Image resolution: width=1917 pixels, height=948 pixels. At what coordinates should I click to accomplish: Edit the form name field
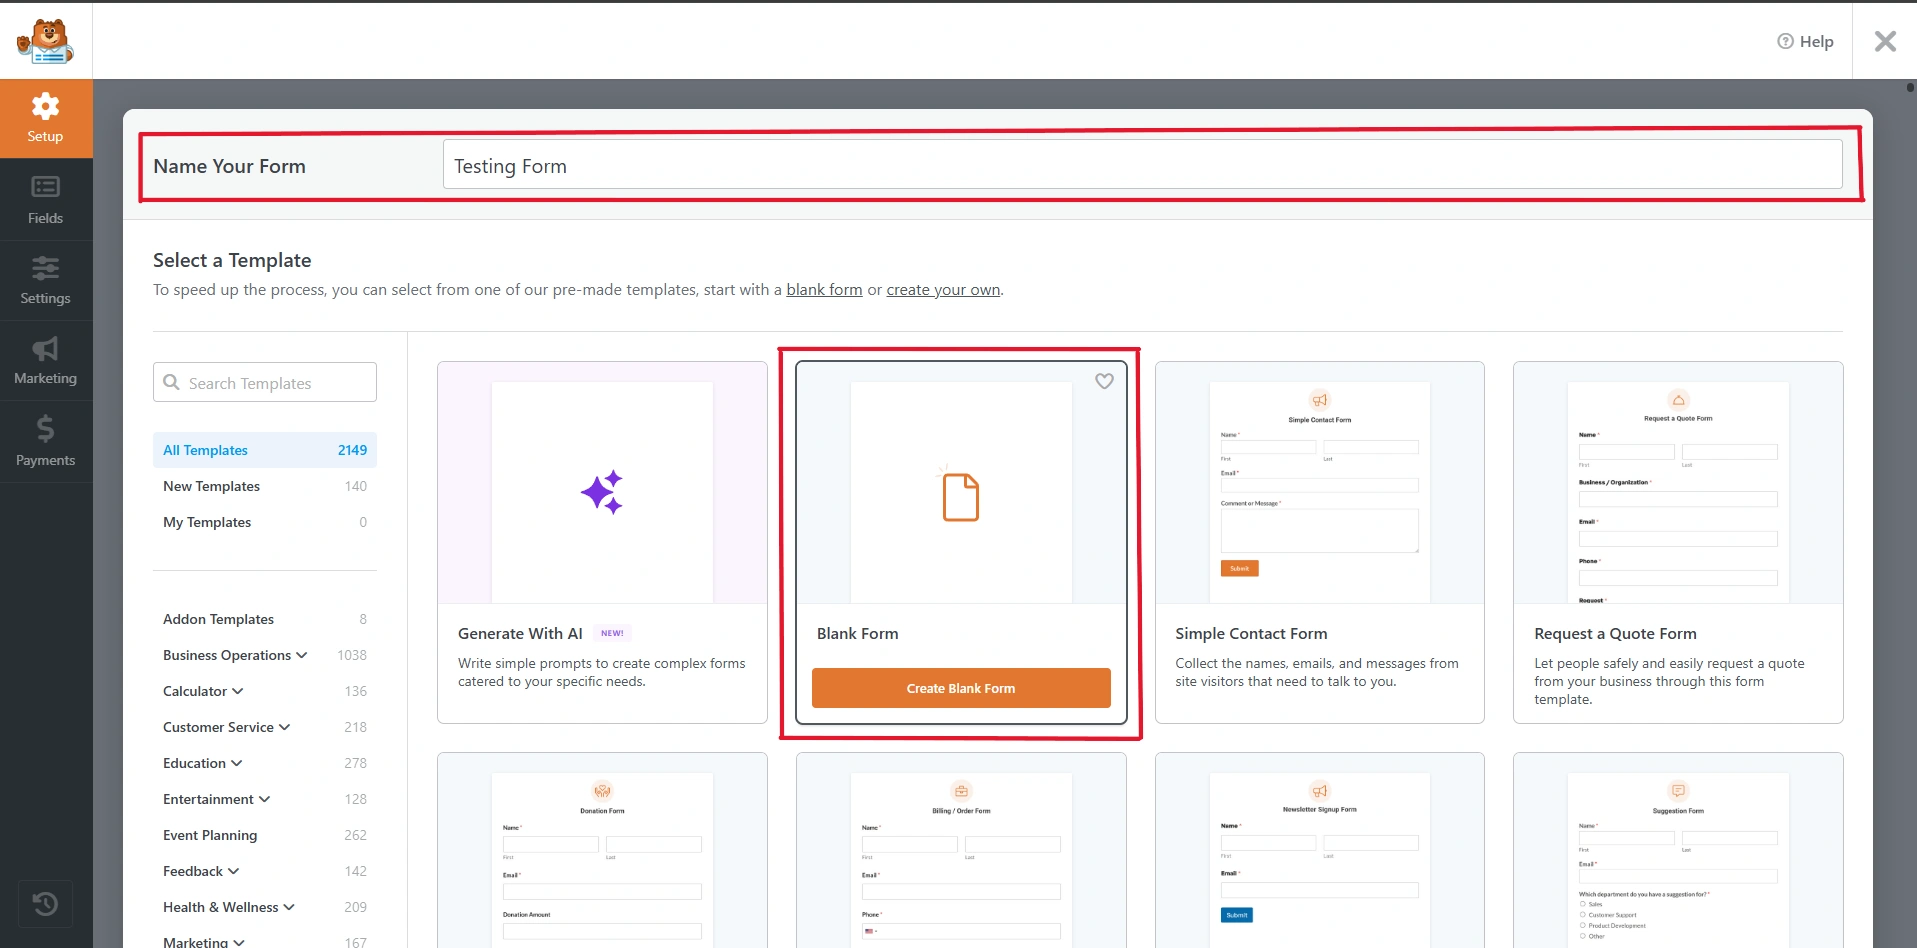(x=1142, y=165)
